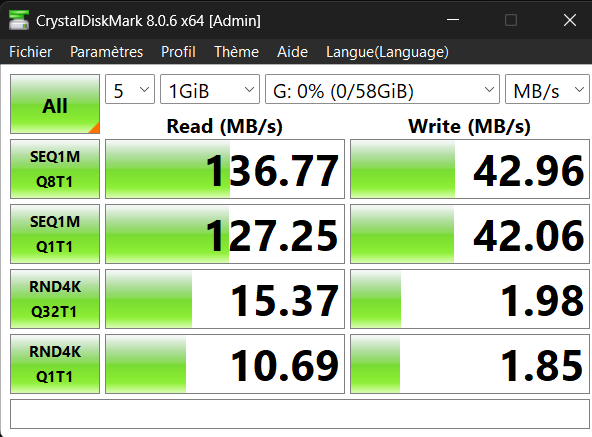
Task: Open the Aide menu
Action: [x=292, y=52]
